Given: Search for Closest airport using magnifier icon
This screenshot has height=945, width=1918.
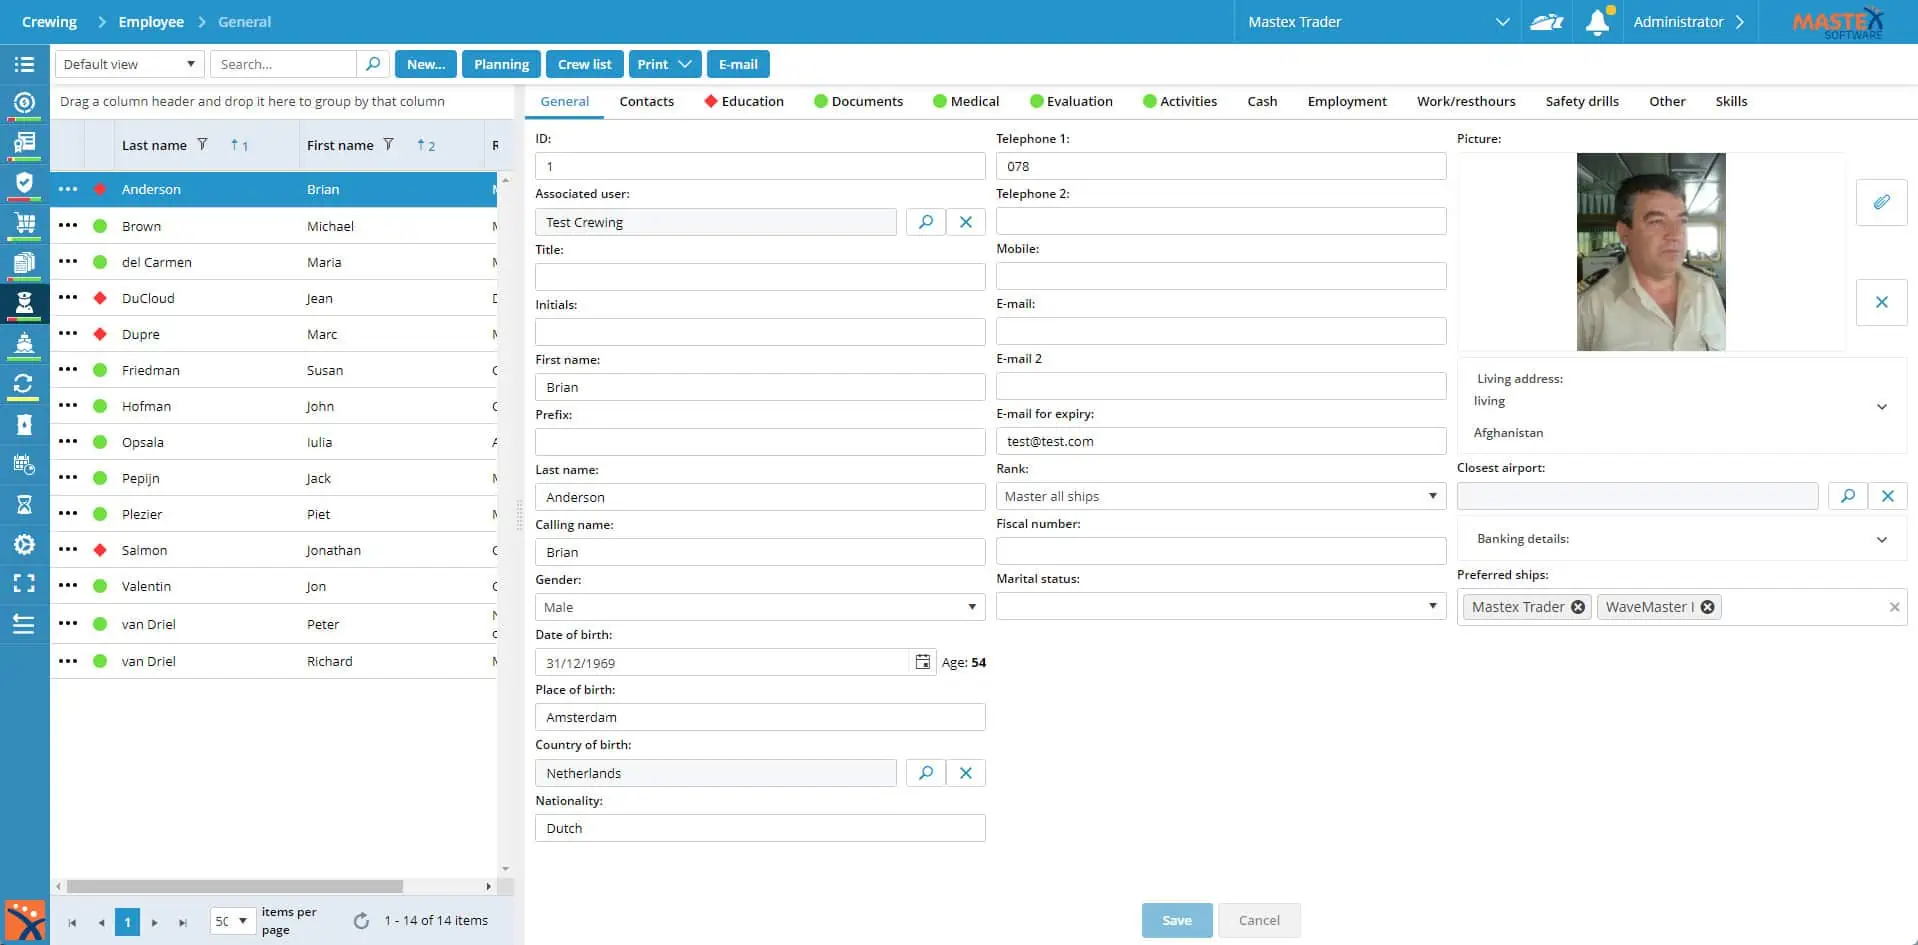Looking at the screenshot, I should pyautogui.click(x=1847, y=496).
